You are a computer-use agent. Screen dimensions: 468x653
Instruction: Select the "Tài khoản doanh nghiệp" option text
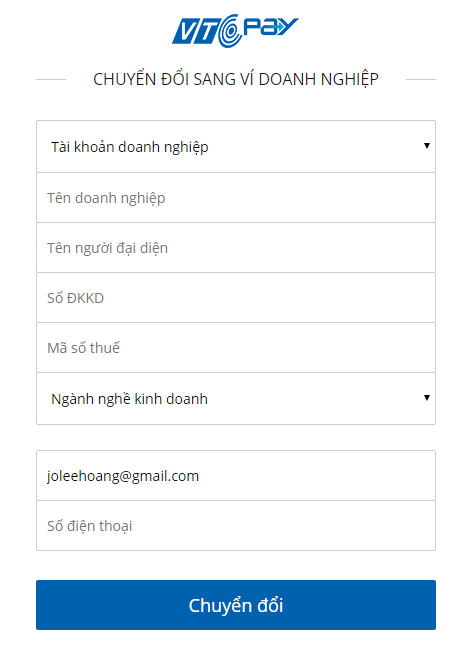pyautogui.click(x=129, y=147)
